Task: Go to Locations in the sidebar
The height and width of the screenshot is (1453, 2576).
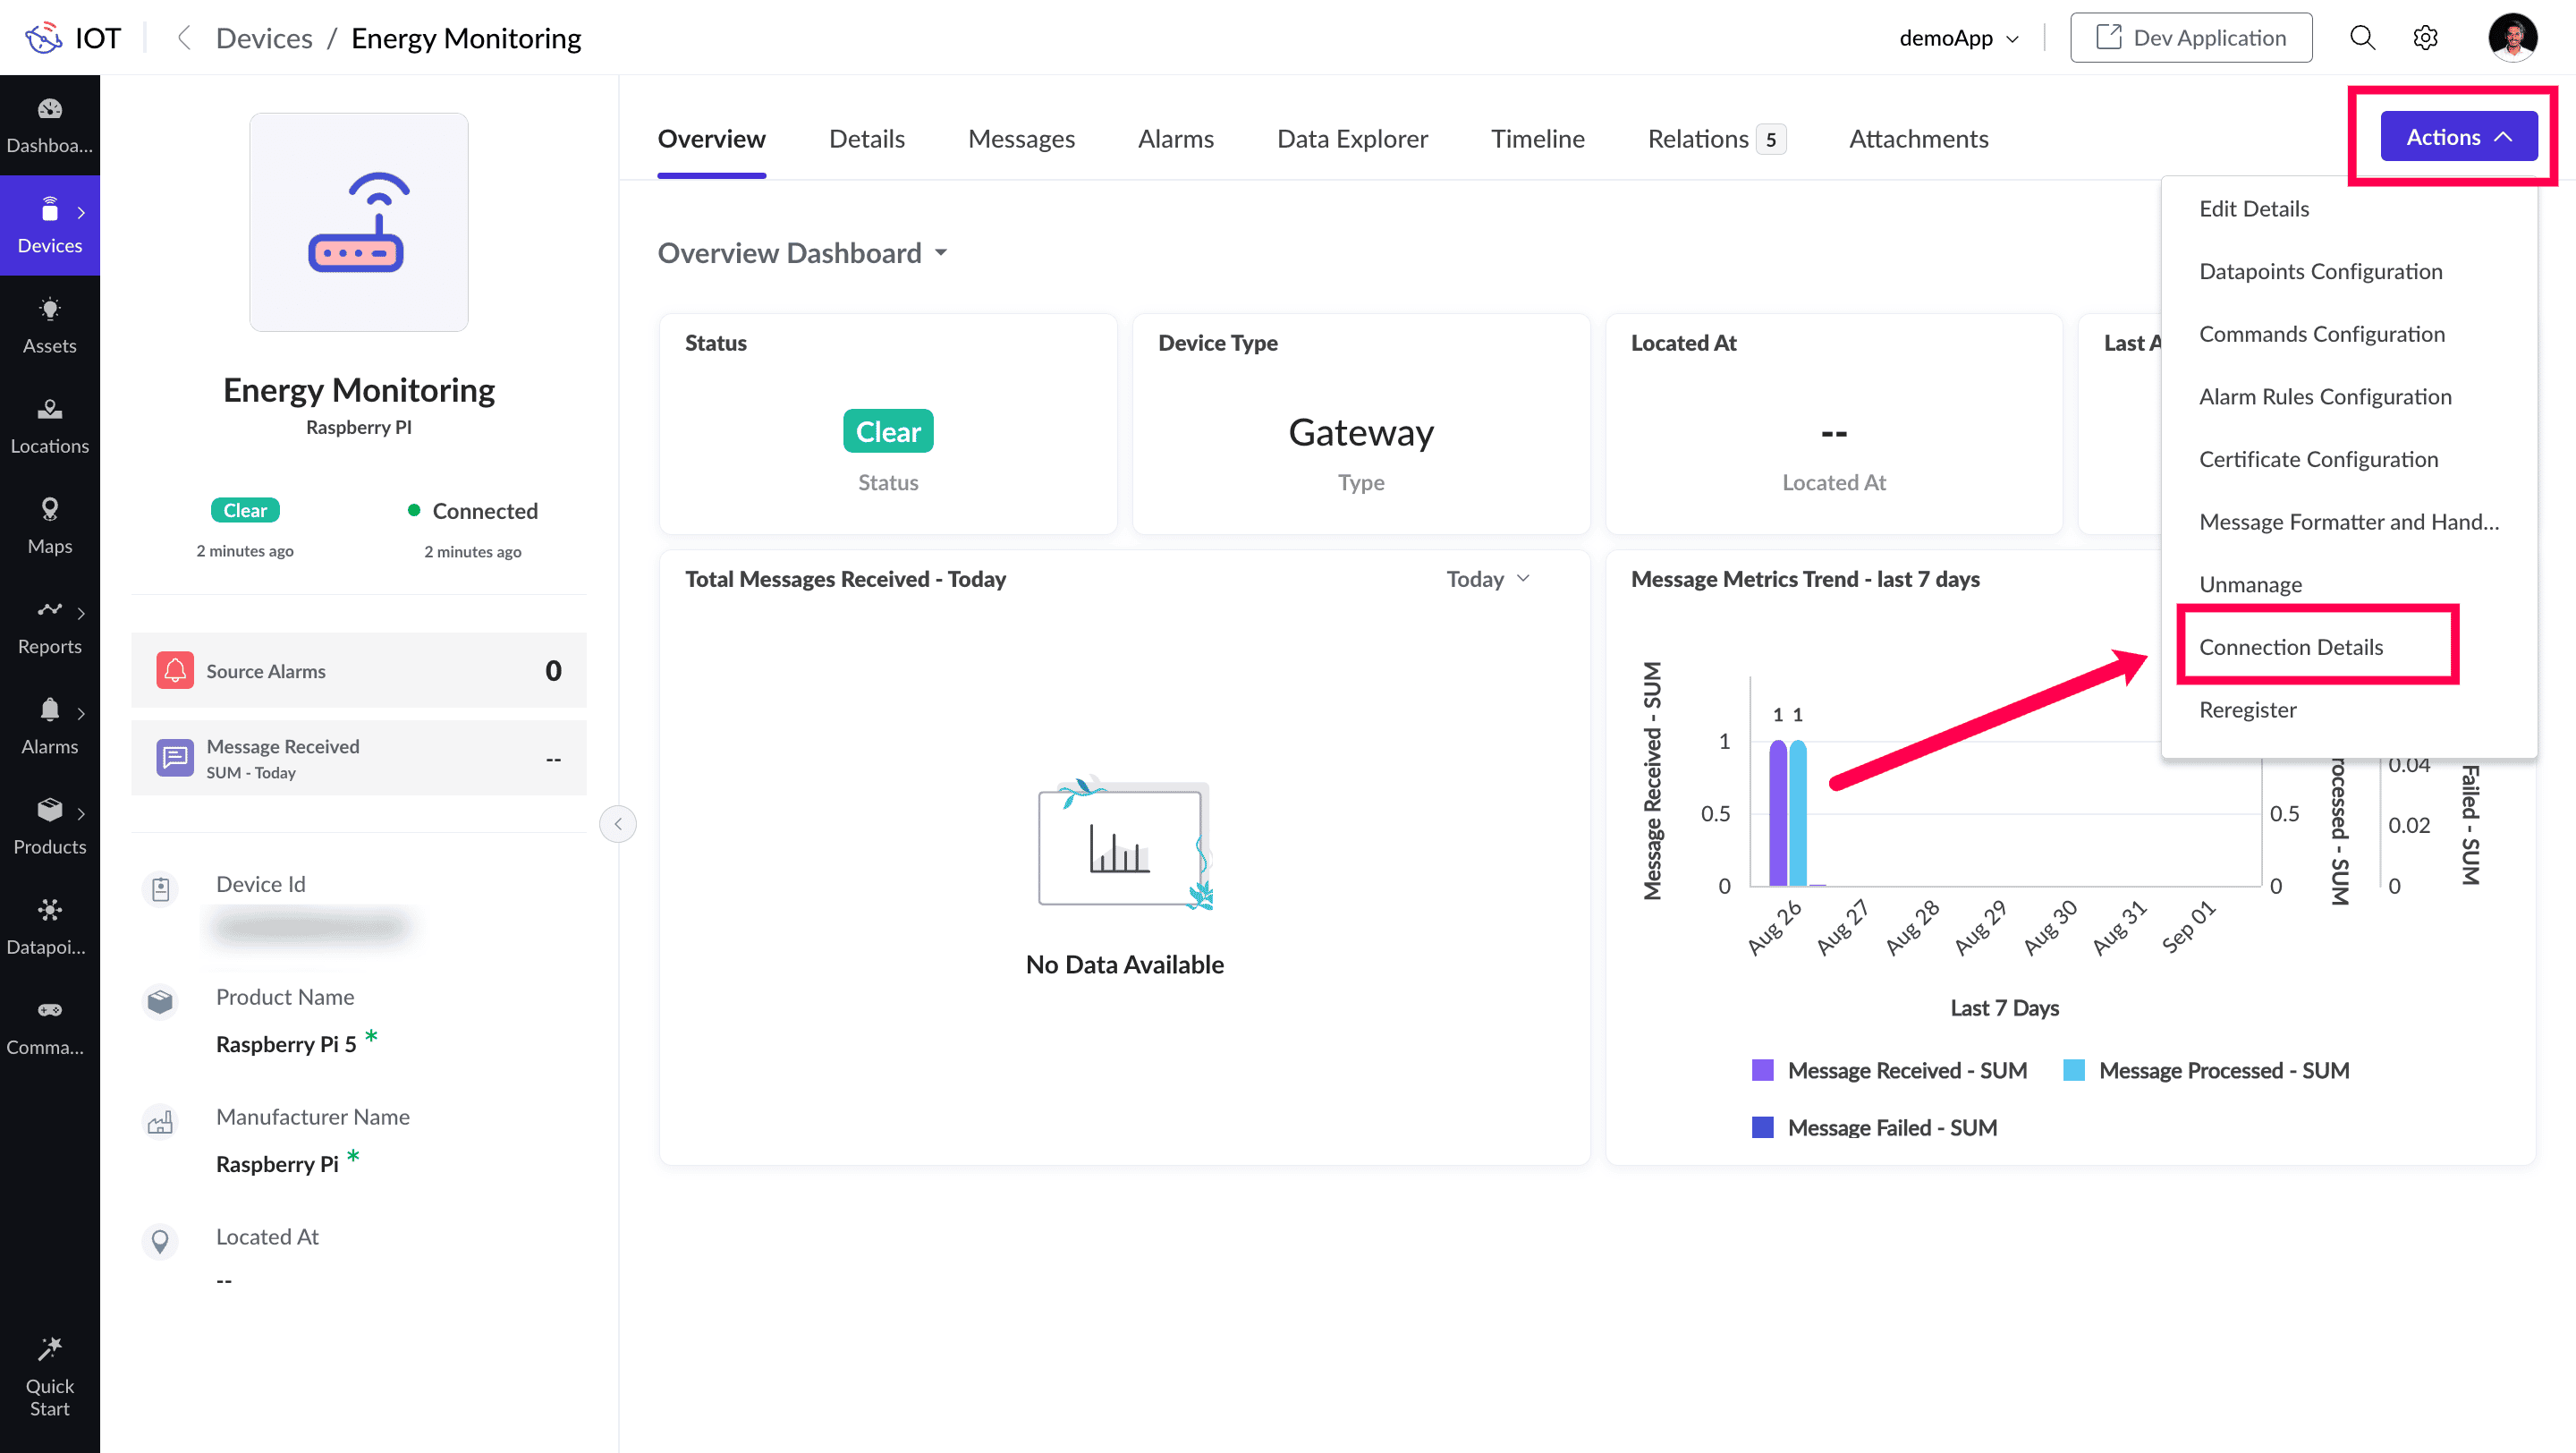Action: point(49,425)
